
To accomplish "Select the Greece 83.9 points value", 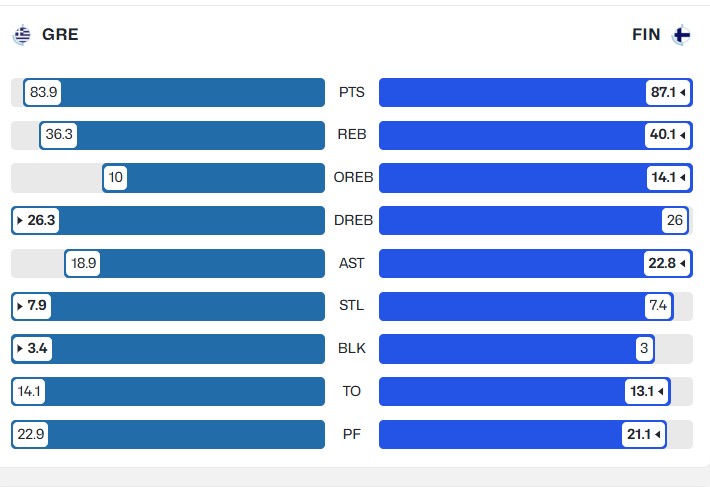I will point(43,92).
